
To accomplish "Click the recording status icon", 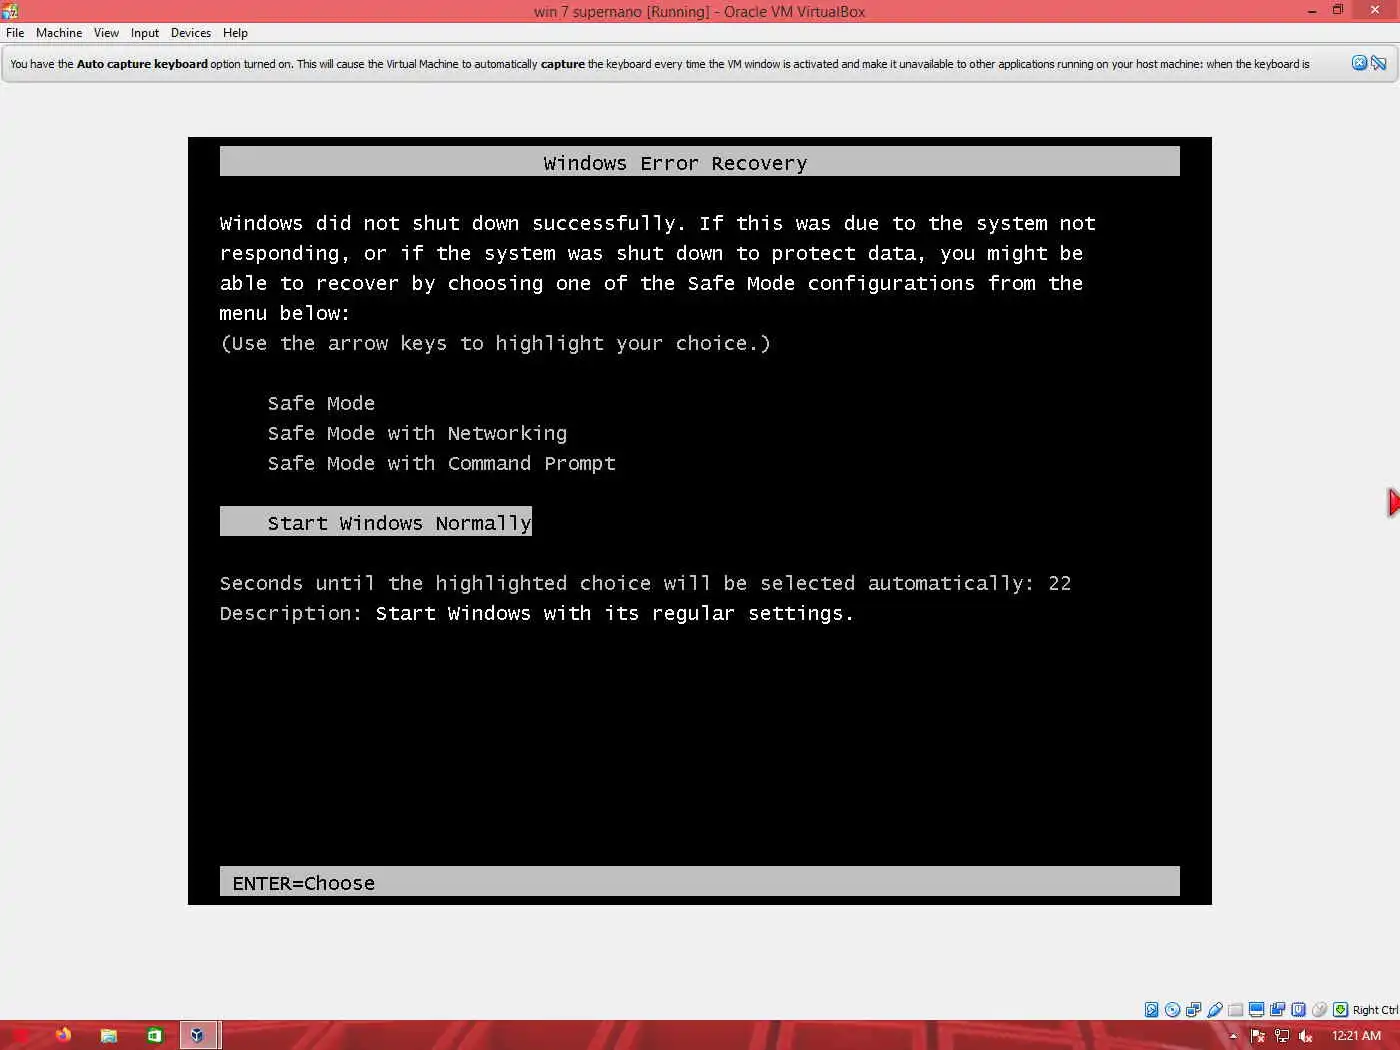I will [1277, 1009].
